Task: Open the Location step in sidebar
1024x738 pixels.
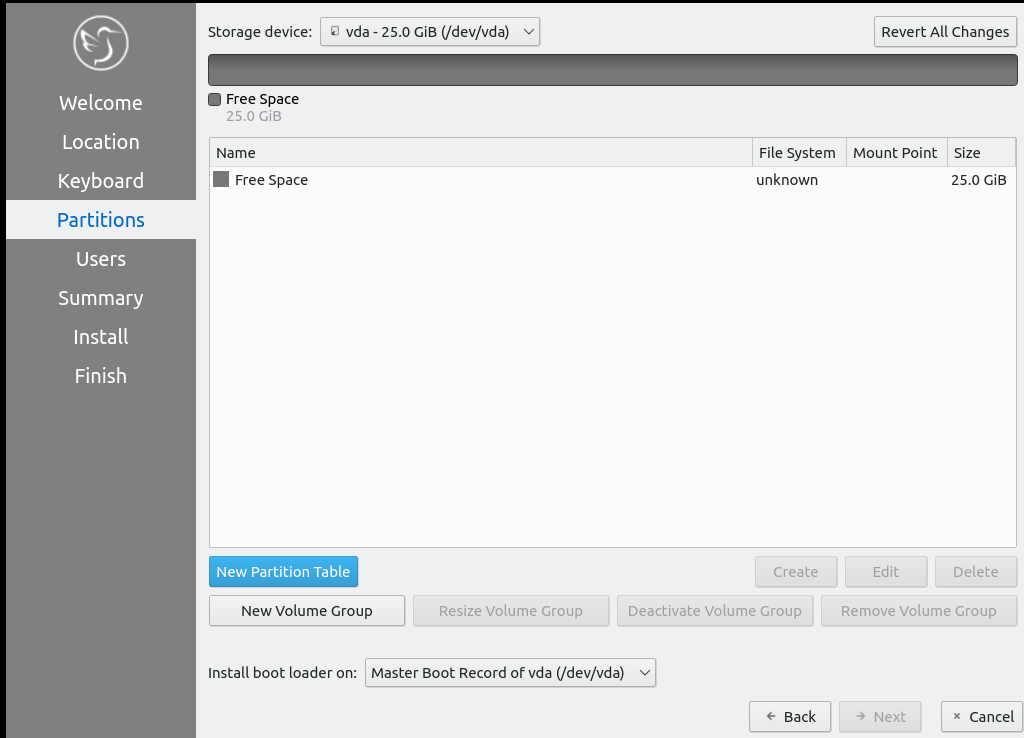Action: pos(100,142)
